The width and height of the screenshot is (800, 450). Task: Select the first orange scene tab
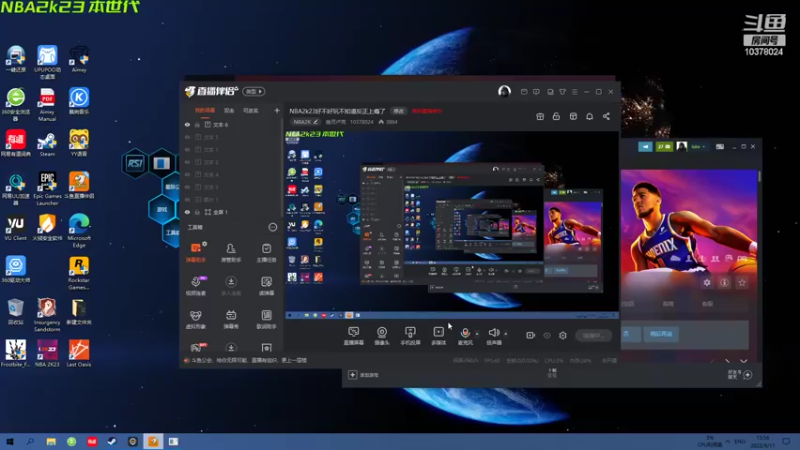(x=205, y=110)
